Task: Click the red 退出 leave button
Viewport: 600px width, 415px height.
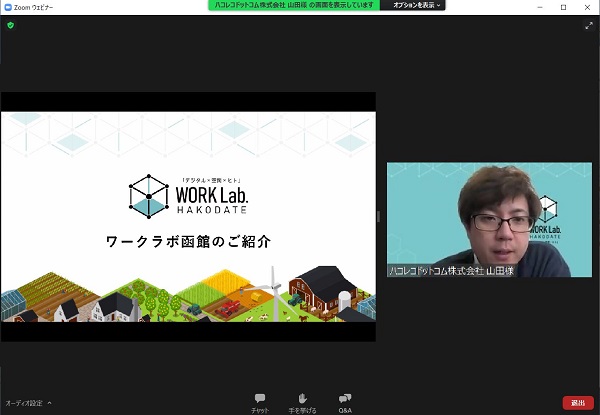Action: click(578, 403)
